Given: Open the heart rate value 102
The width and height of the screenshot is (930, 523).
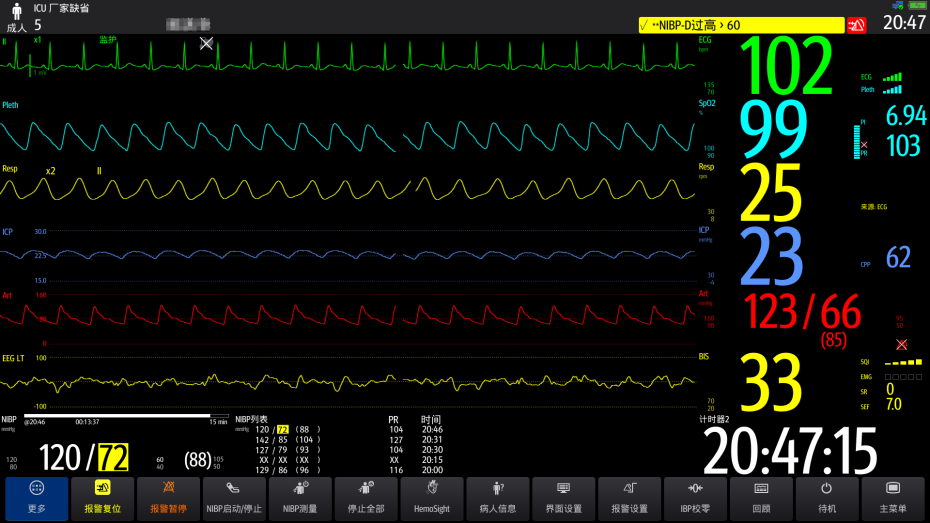Looking at the screenshot, I should coord(786,66).
